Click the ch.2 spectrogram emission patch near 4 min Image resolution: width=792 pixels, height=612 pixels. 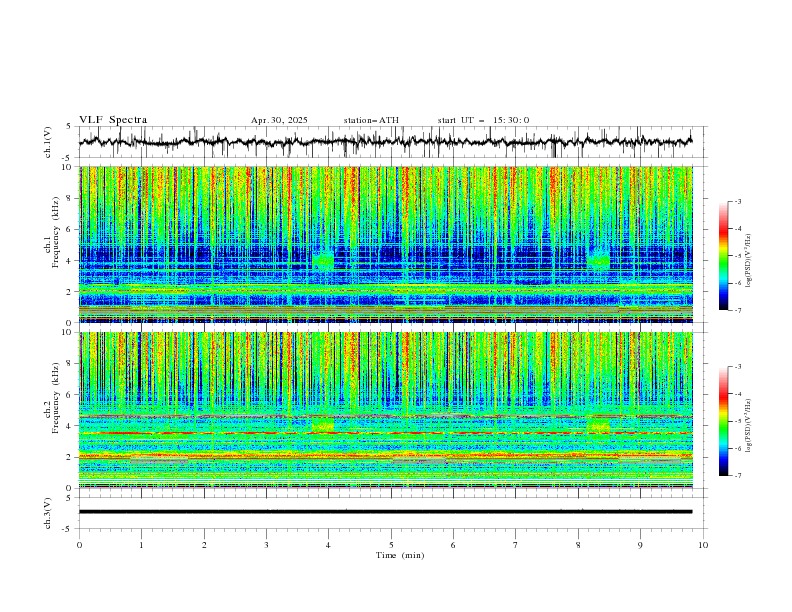coord(323,425)
